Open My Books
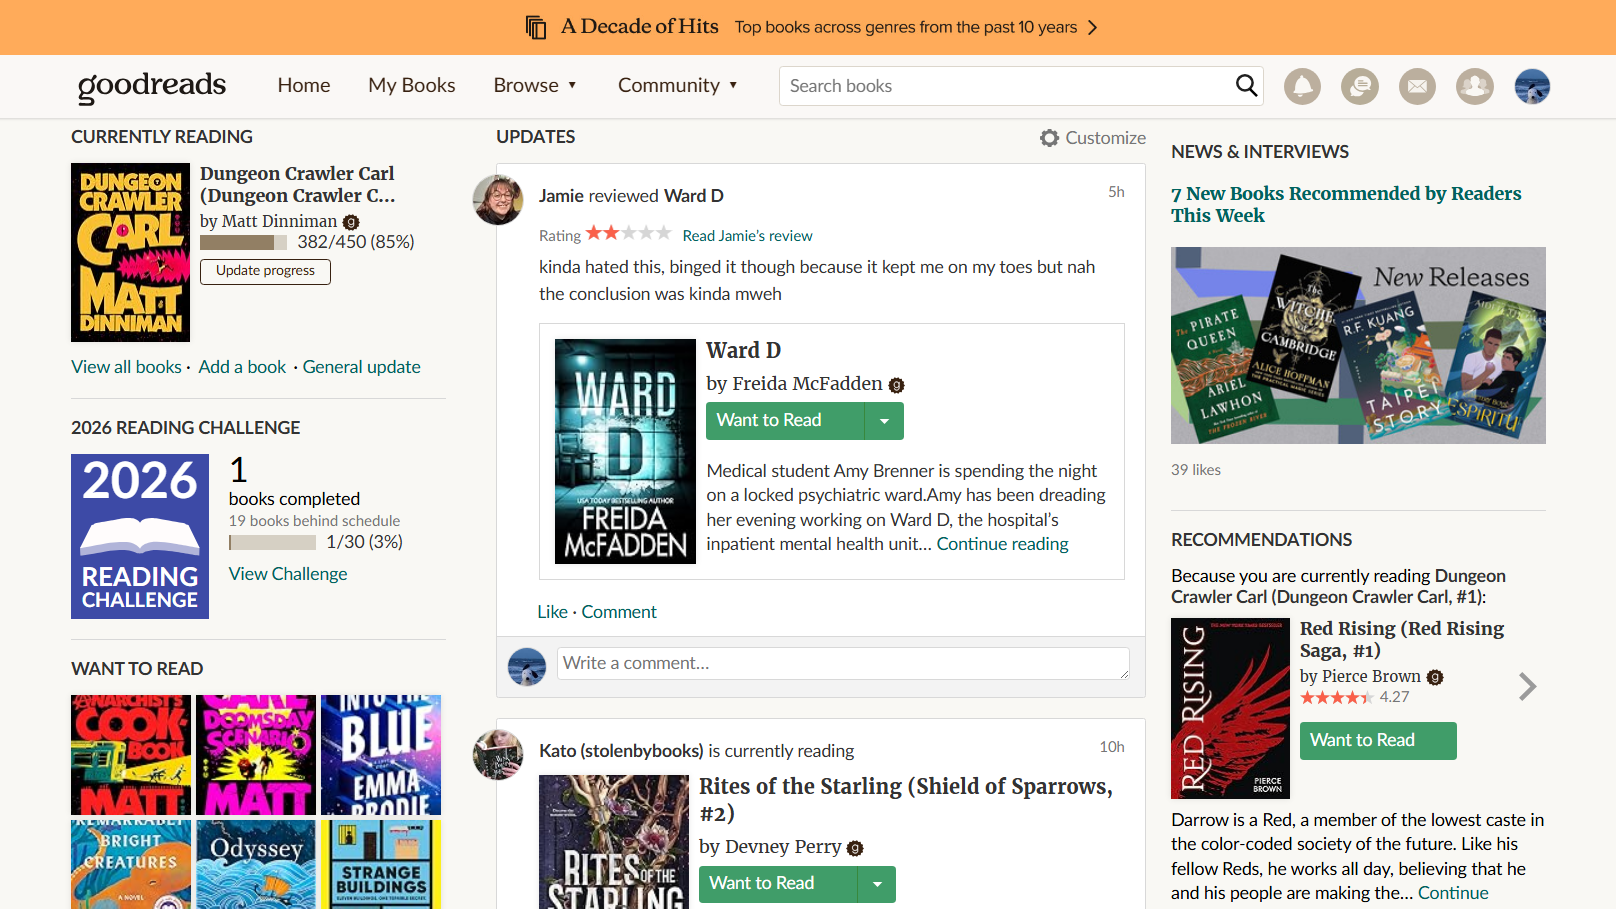 [412, 85]
